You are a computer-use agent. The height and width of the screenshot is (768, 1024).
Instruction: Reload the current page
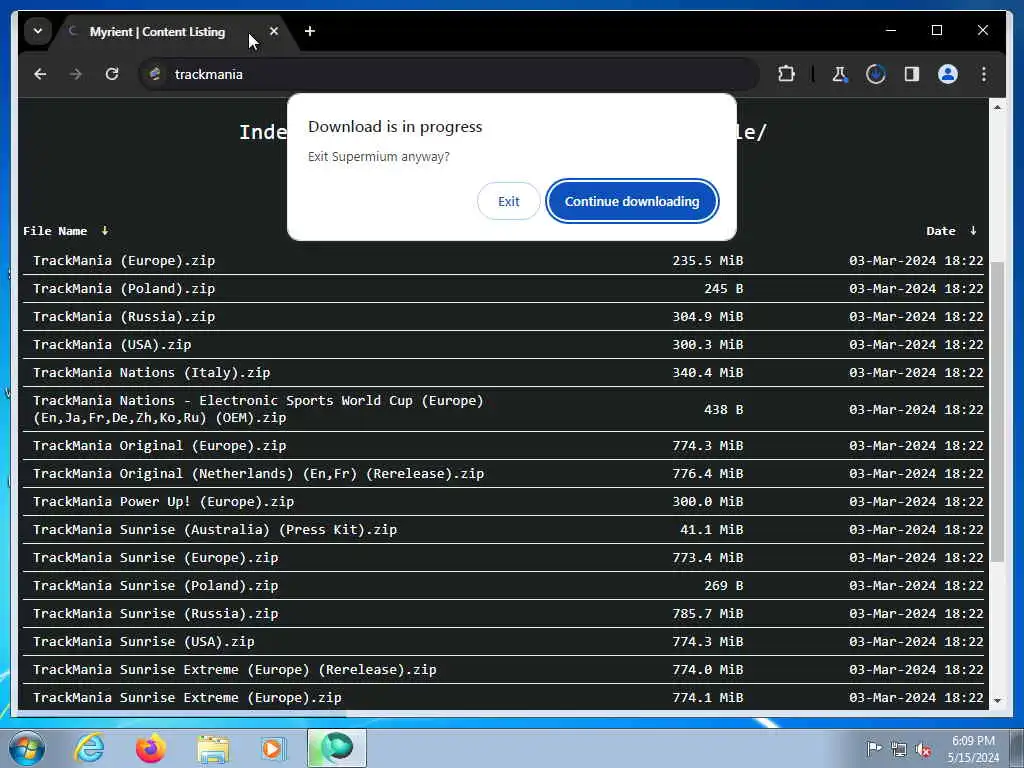[112, 74]
